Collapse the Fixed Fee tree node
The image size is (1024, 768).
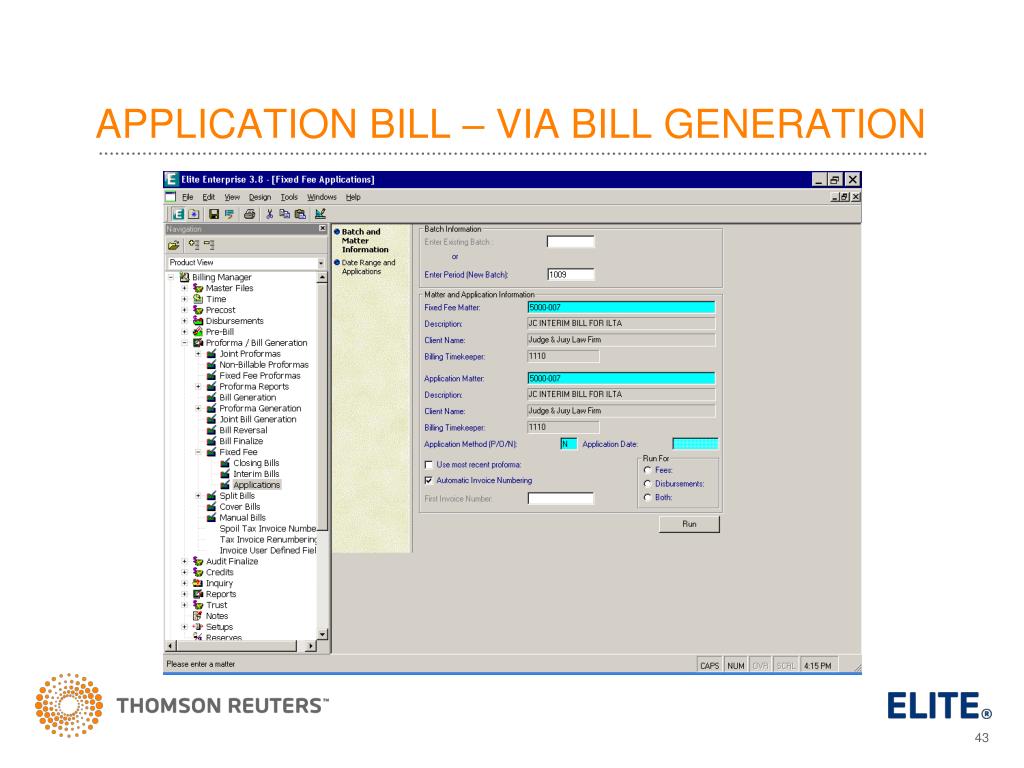pos(199,452)
